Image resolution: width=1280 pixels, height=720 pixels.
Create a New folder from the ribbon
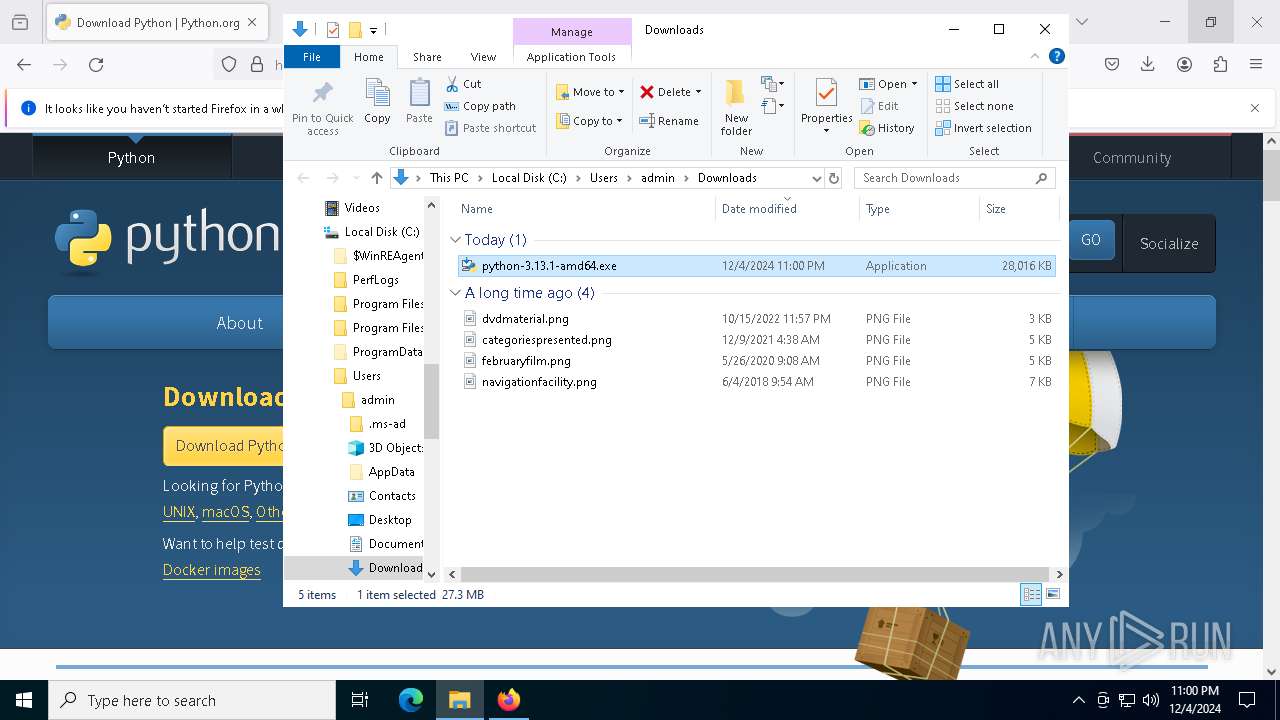(x=736, y=107)
